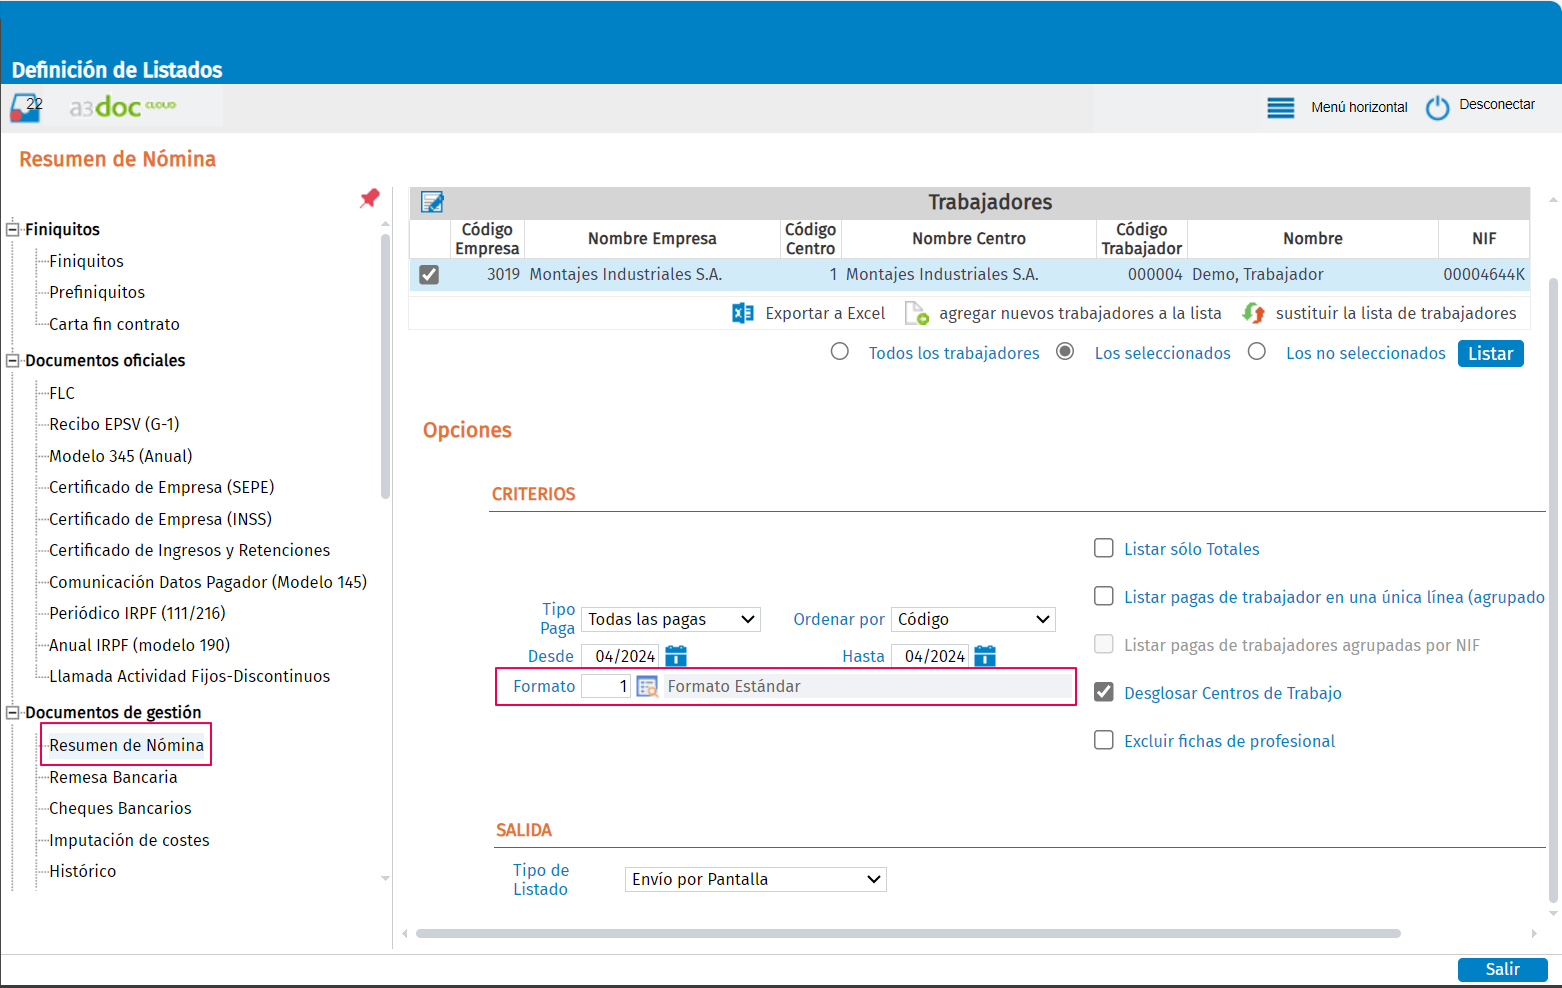Open Cheques Bancarios

point(120,808)
